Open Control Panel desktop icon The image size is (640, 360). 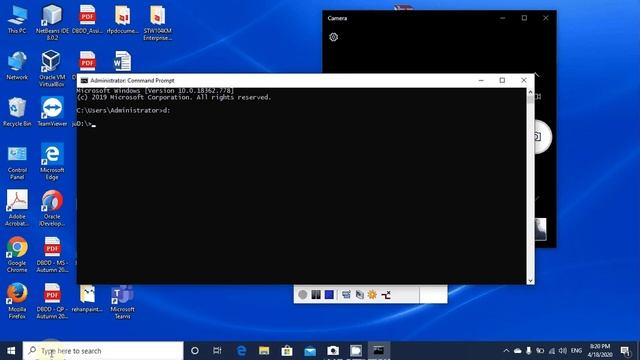coord(17,162)
